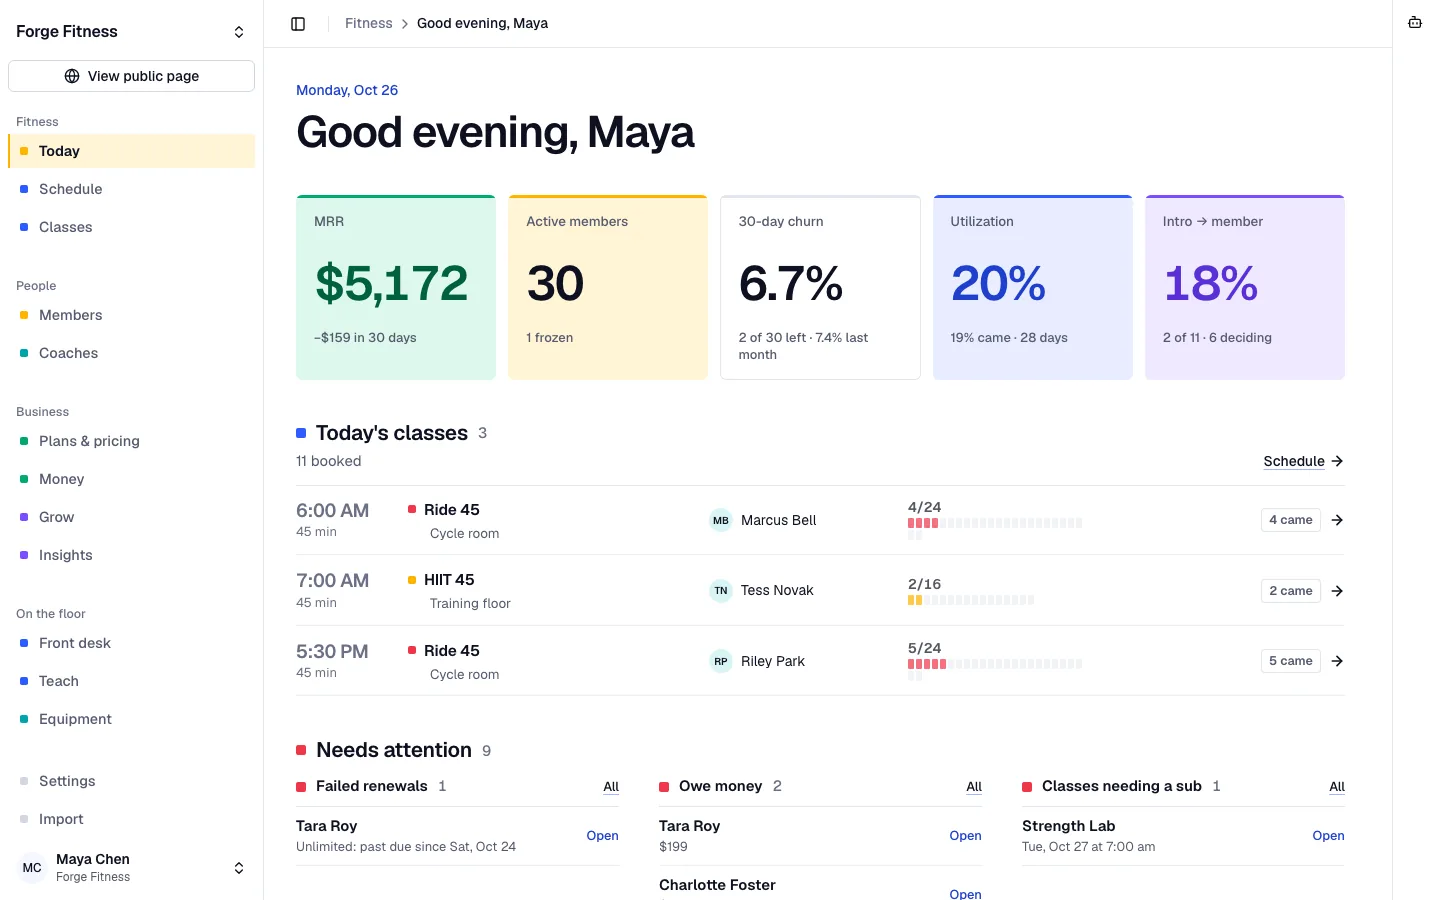This screenshot has height=900, width=1440.
Task: Click the arrow on the 5:30 PM Ride 45 row
Action: [x=1337, y=661]
